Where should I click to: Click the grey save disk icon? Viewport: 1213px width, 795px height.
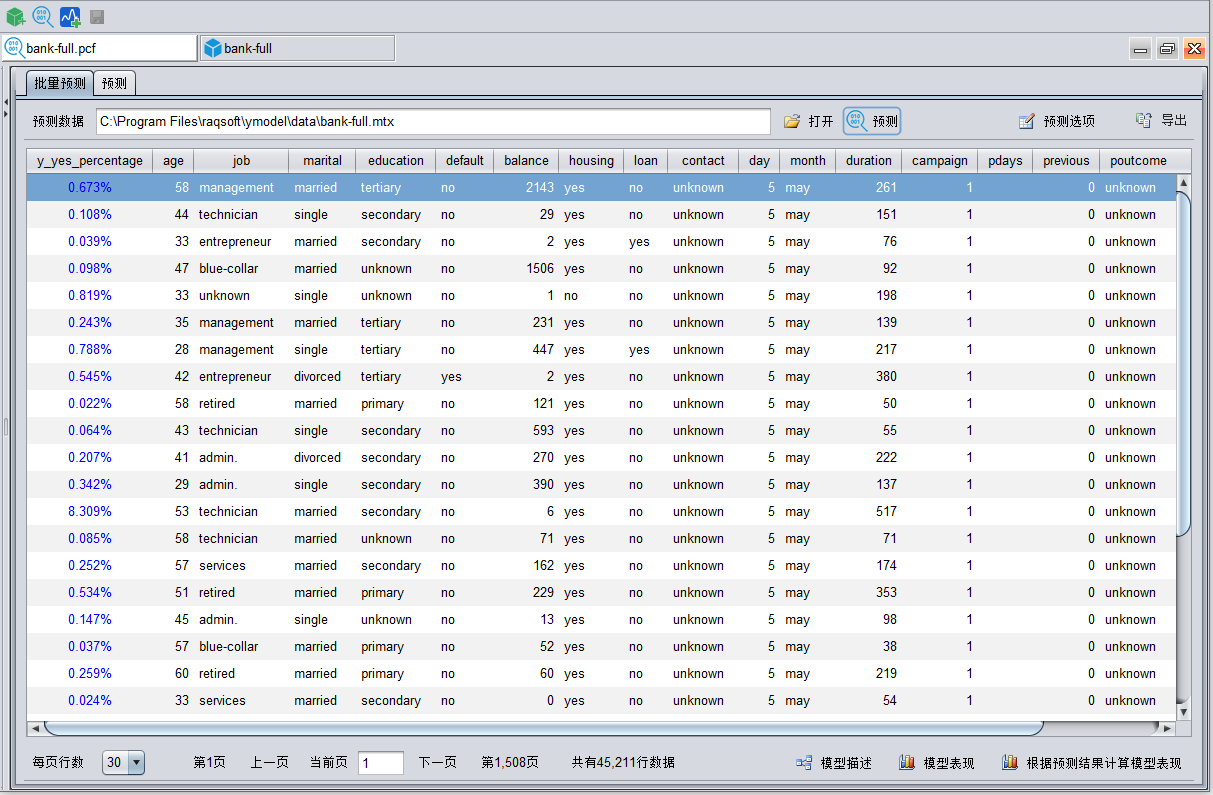(x=97, y=17)
